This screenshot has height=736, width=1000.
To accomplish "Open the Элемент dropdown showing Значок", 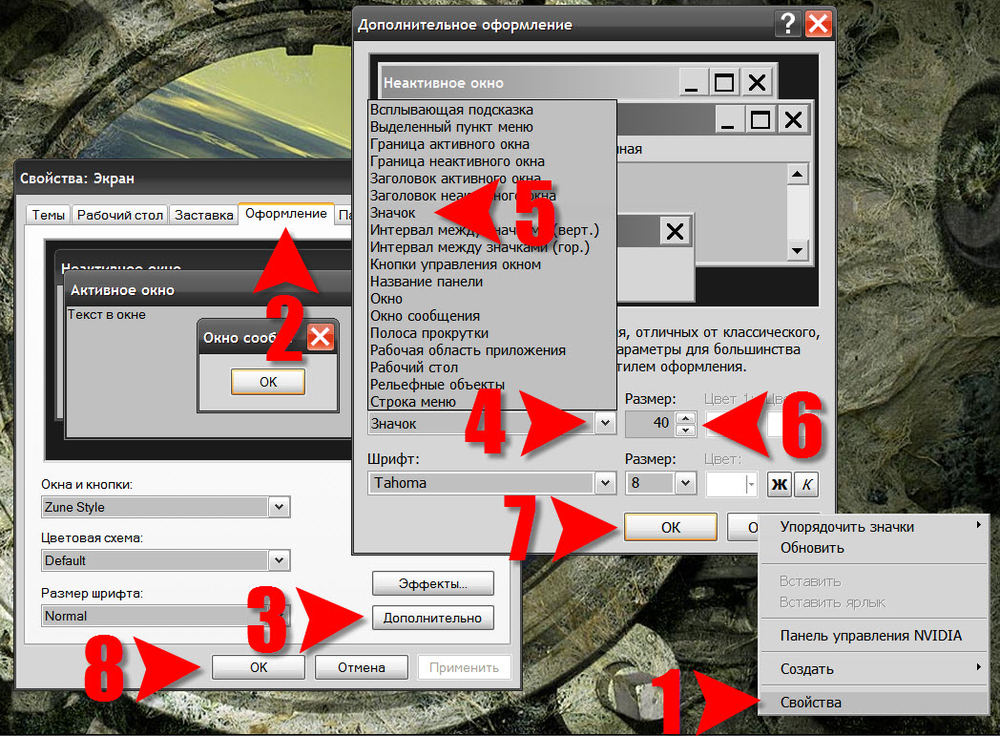I will [x=605, y=423].
